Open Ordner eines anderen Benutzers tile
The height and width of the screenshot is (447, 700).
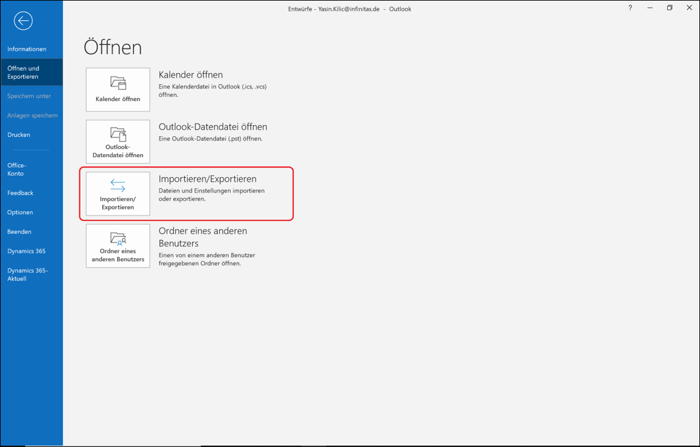(118, 246)
